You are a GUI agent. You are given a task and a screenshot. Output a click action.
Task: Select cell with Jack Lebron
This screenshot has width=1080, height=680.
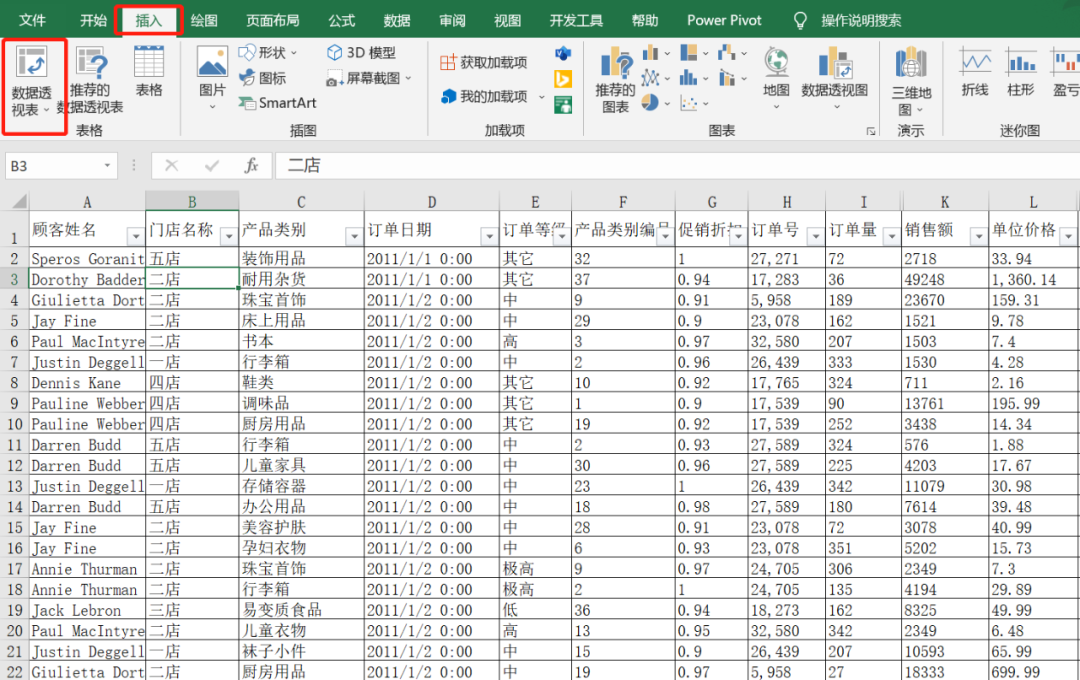click(87, 610)
